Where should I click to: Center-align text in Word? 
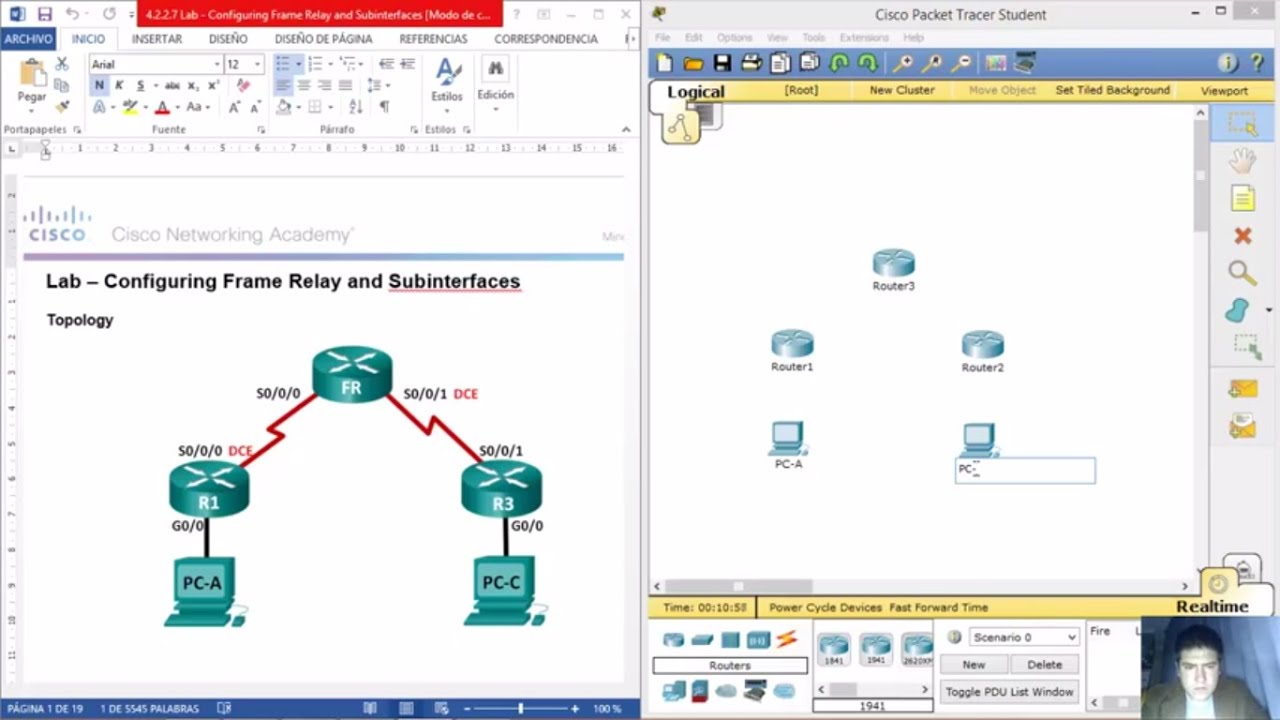303,85
